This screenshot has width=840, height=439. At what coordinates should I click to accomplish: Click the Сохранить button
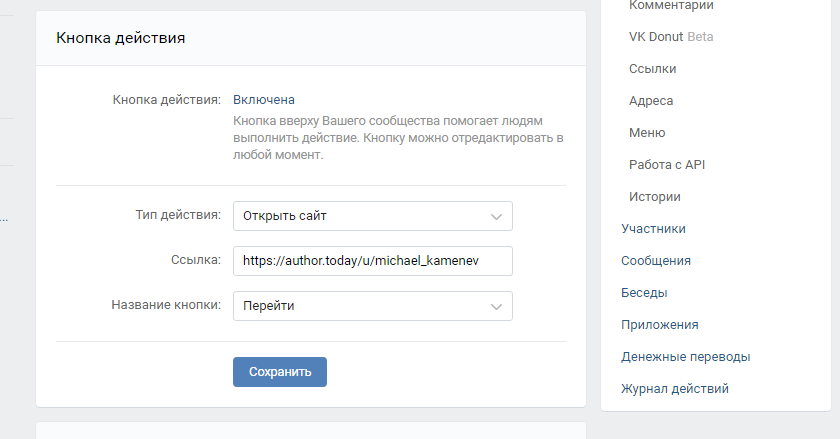point(280,371)
